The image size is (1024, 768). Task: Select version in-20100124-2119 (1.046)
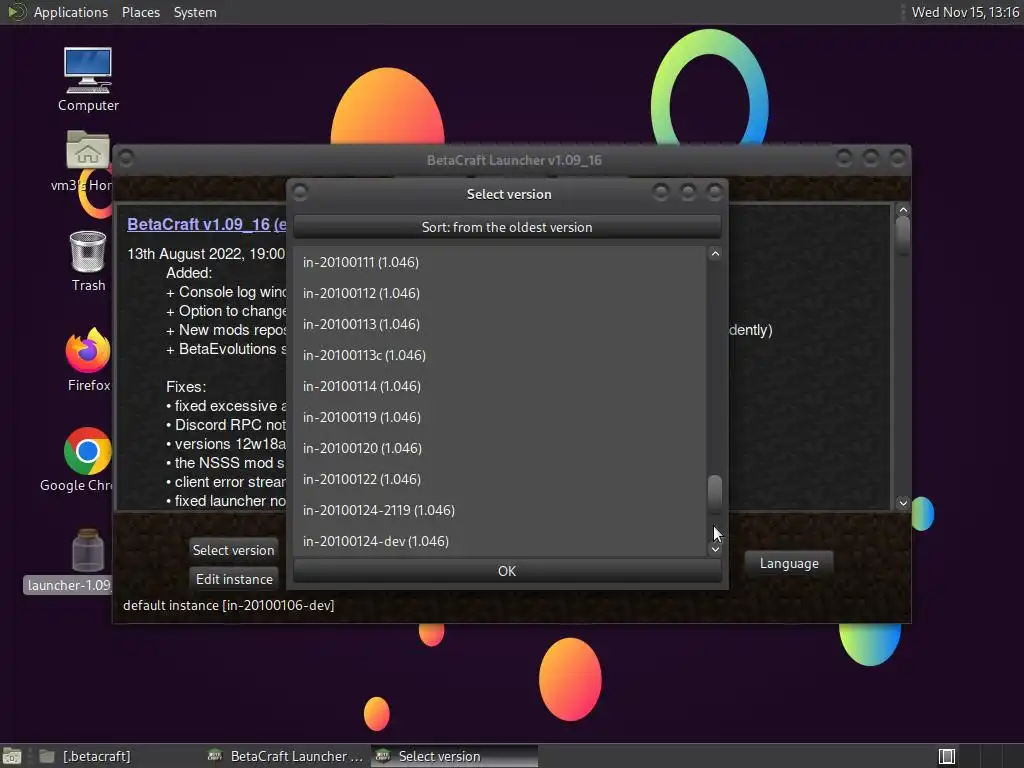[500, 510]
